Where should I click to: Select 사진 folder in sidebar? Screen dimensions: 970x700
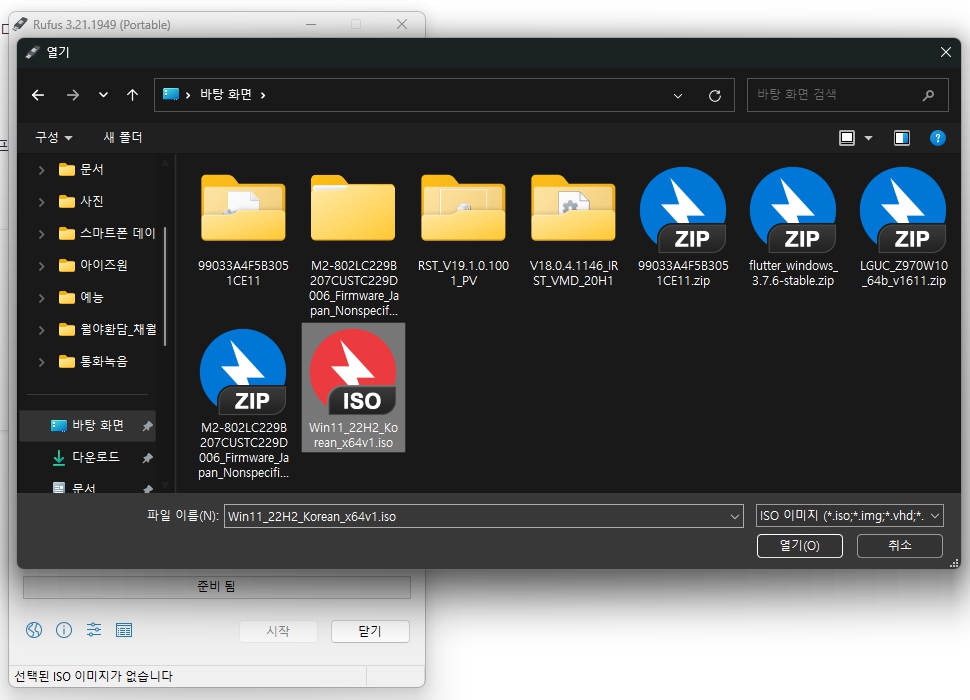[81, 201]
